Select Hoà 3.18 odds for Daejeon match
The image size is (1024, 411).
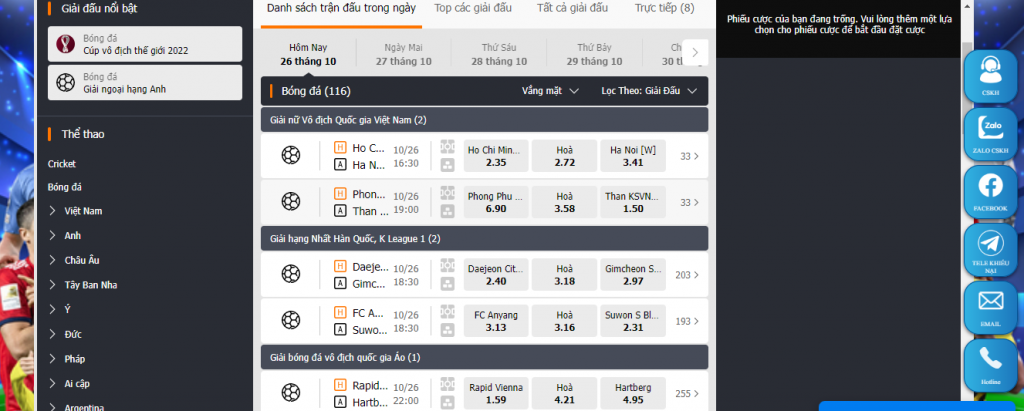tap(565, 274)
